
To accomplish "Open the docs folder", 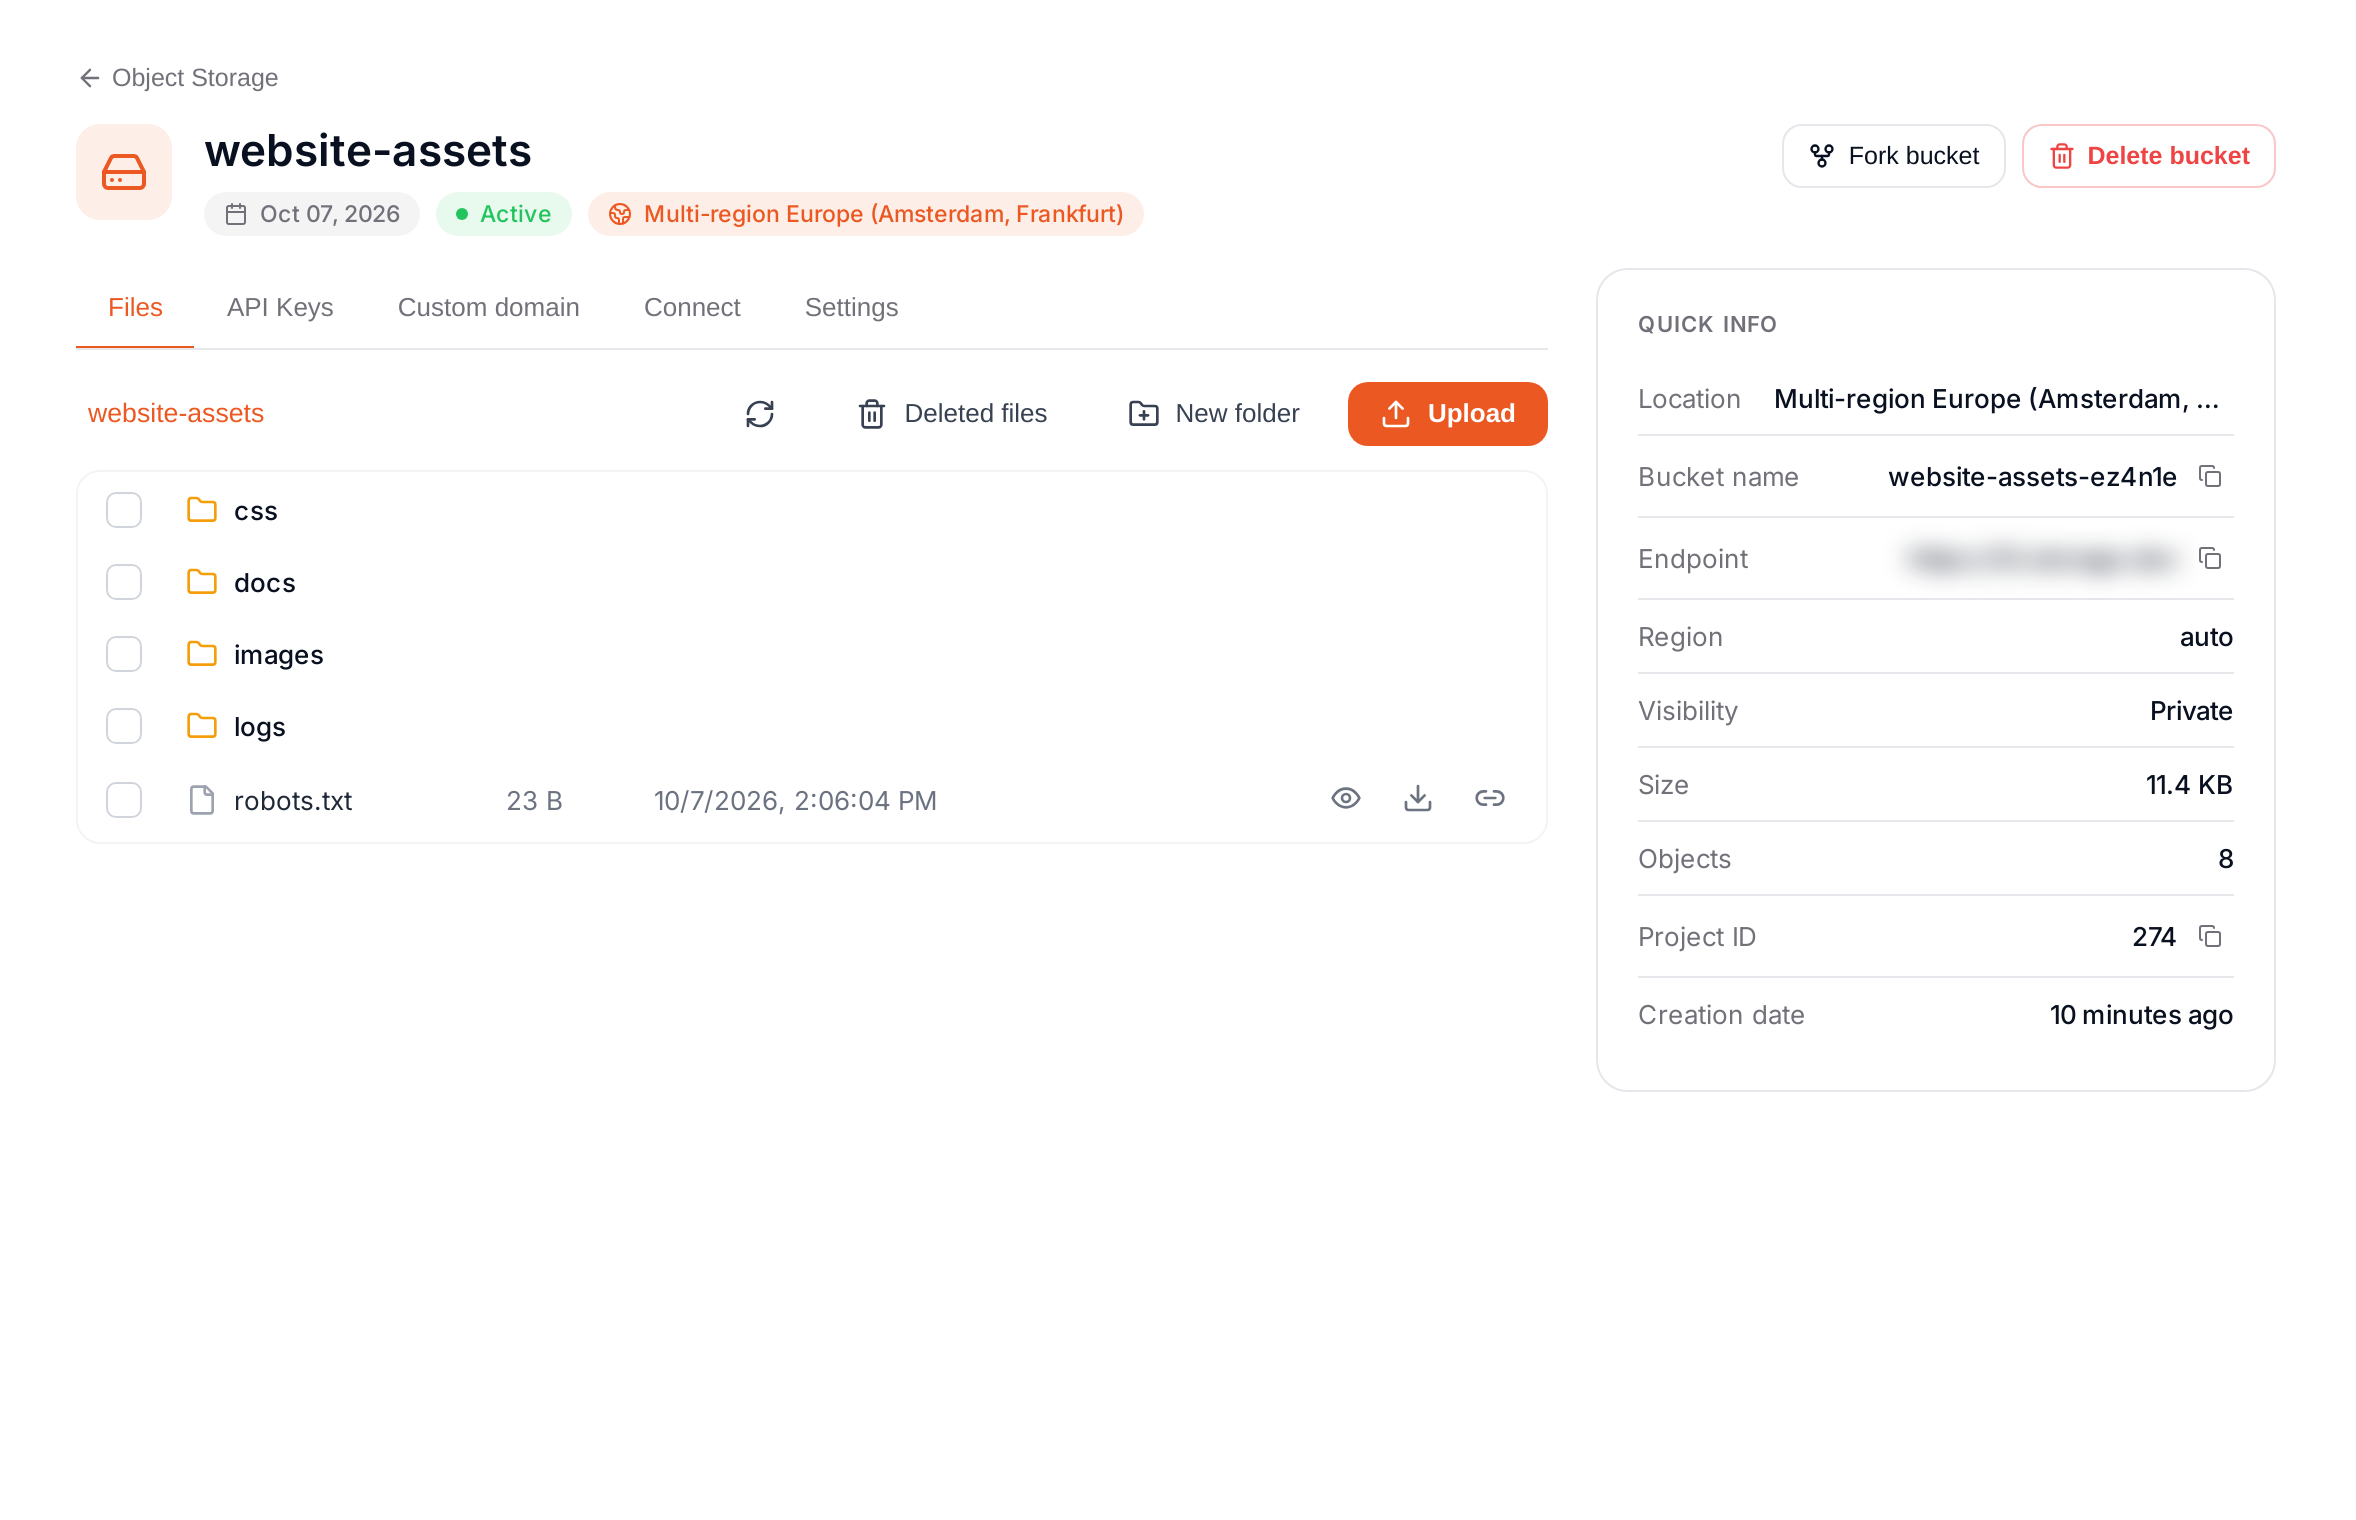I will pos(264,583).
